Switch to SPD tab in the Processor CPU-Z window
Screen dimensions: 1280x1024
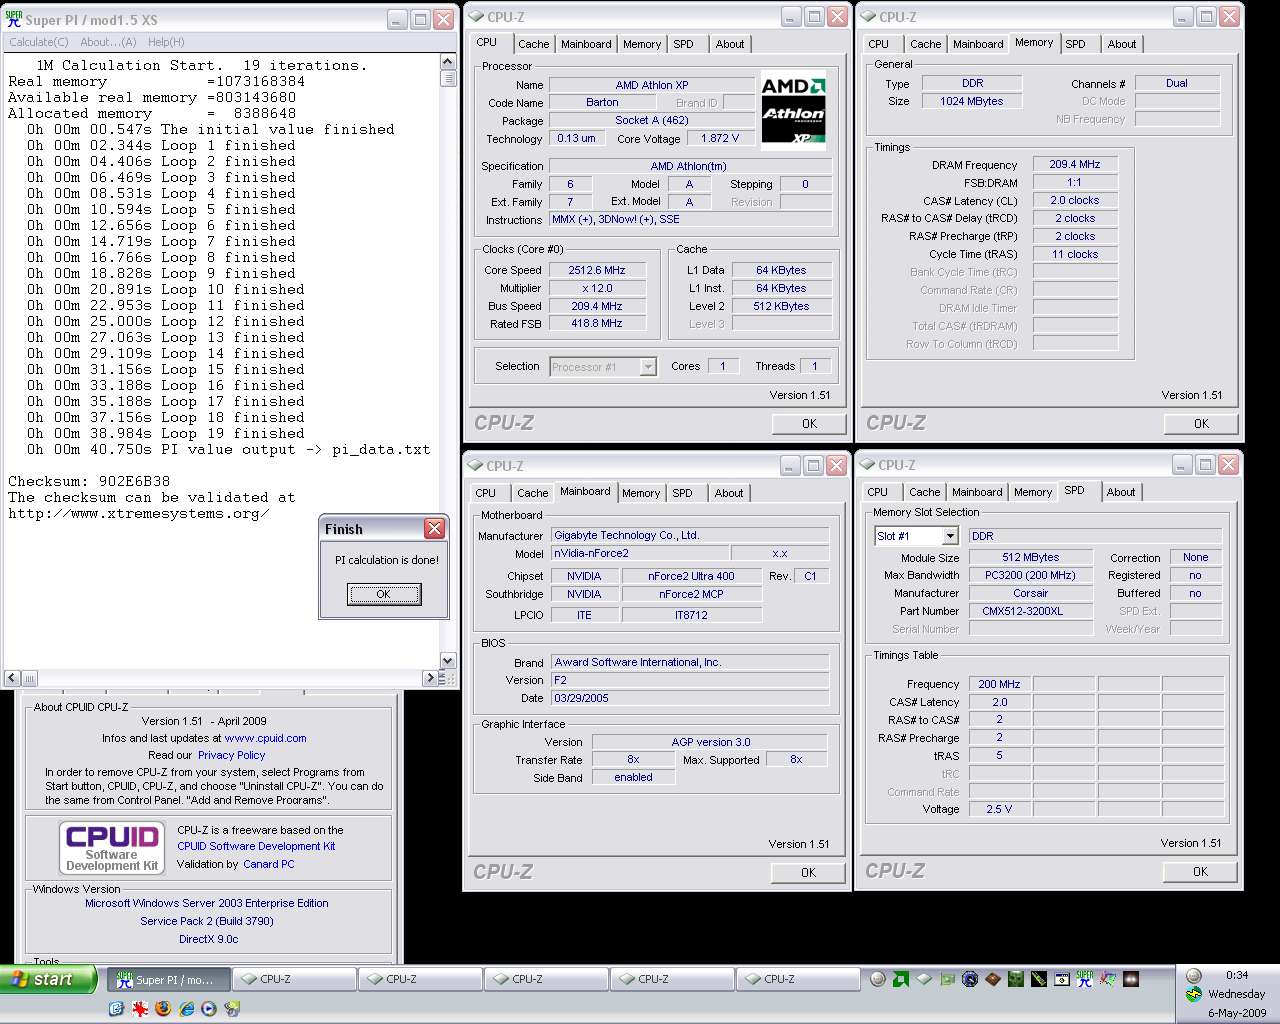(x=684, y=44)
